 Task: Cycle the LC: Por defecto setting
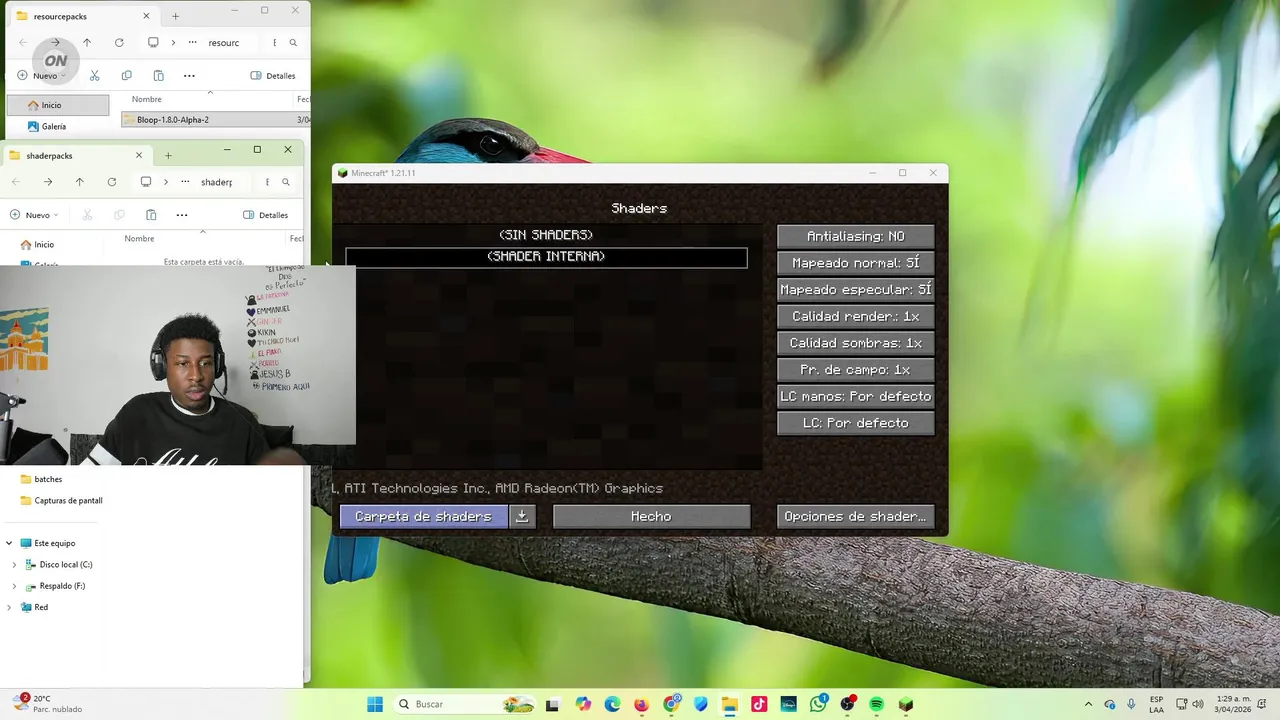click(x=856, y=423)
